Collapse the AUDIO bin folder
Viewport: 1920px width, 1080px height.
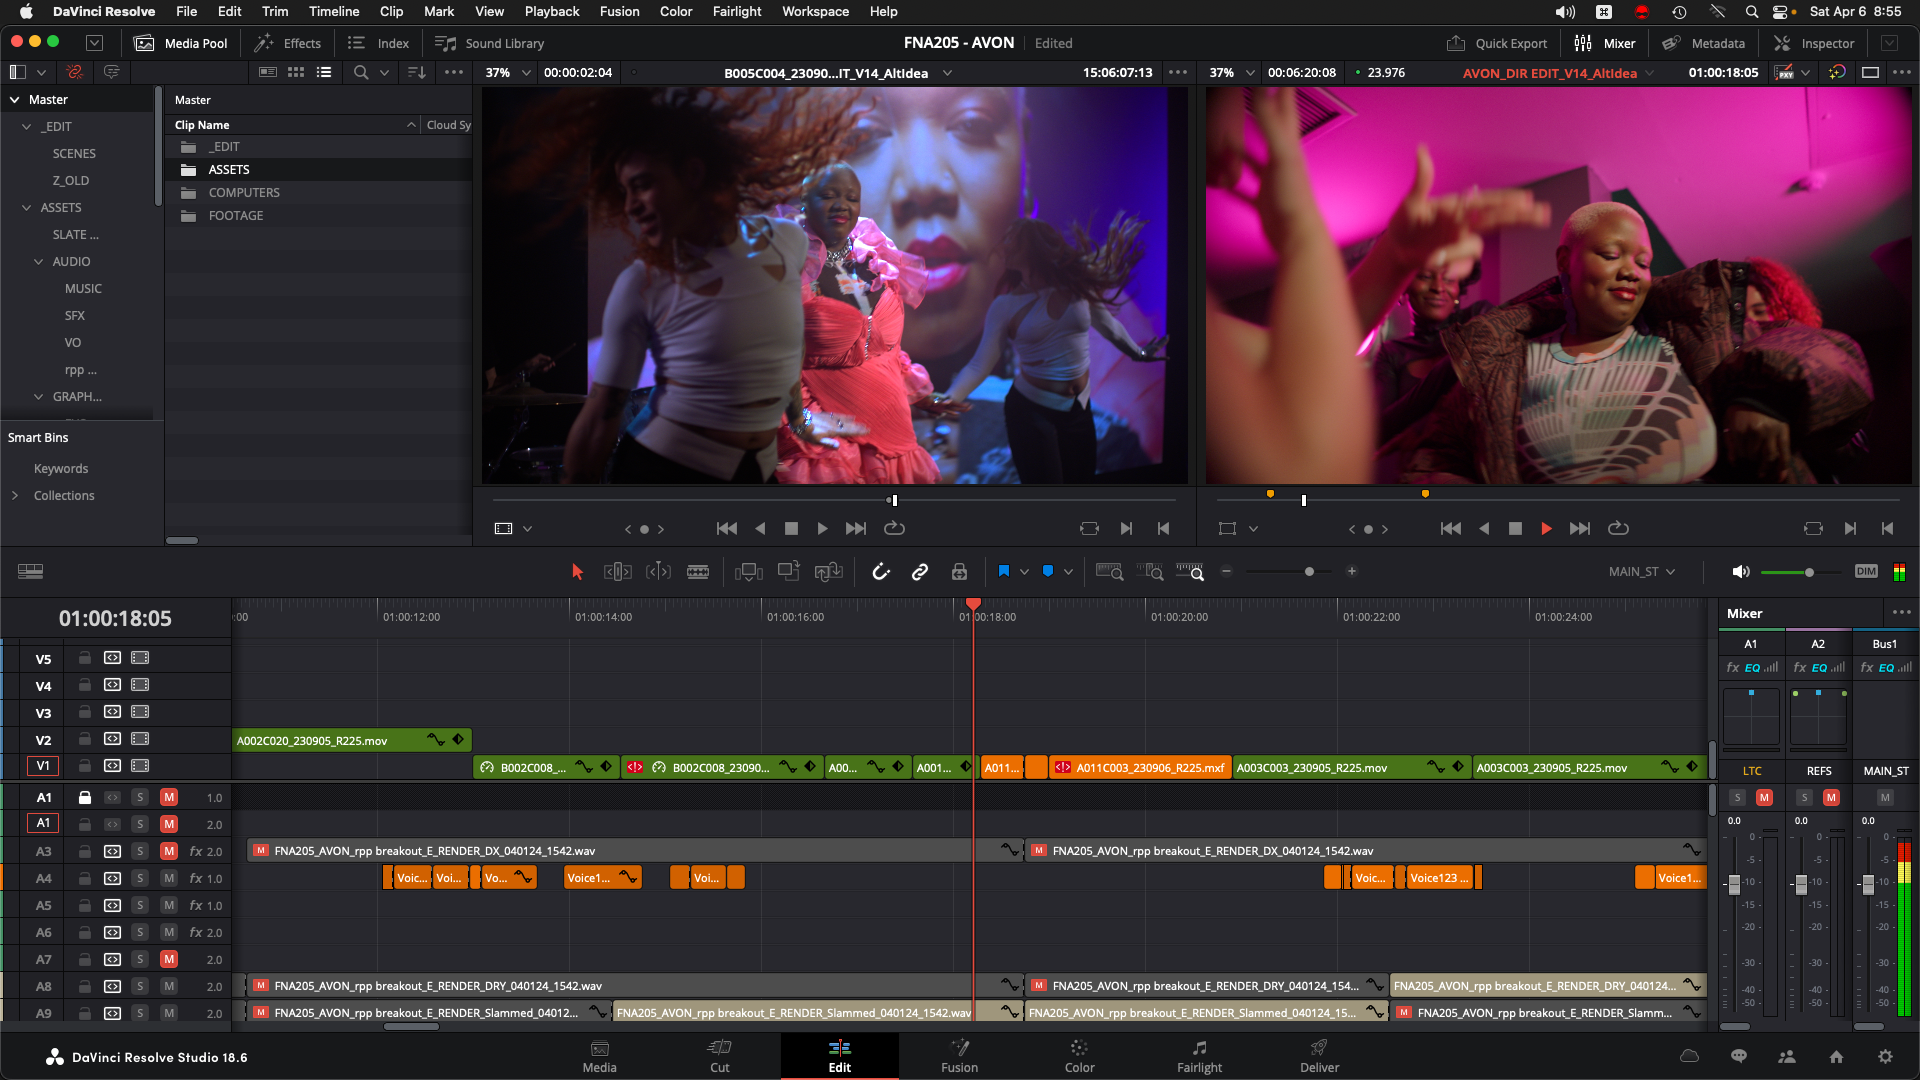39,262
